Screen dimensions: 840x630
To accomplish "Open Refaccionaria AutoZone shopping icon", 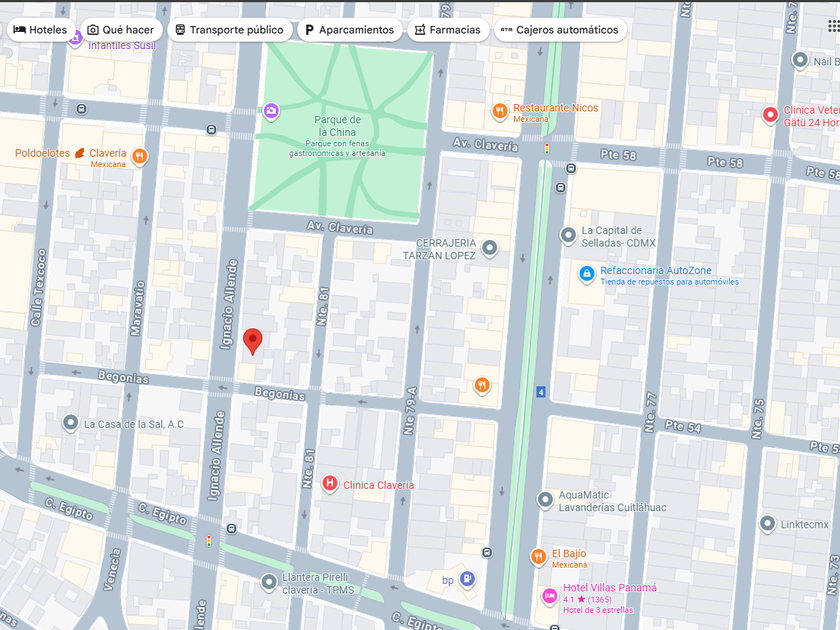I will 587,274.
